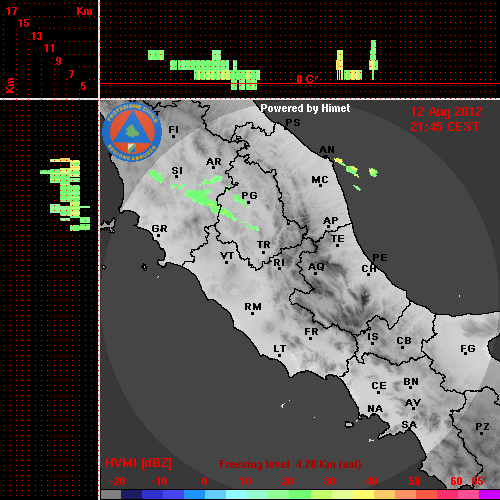
Task: Click the LT city label on the map
Action: (280, 349)
